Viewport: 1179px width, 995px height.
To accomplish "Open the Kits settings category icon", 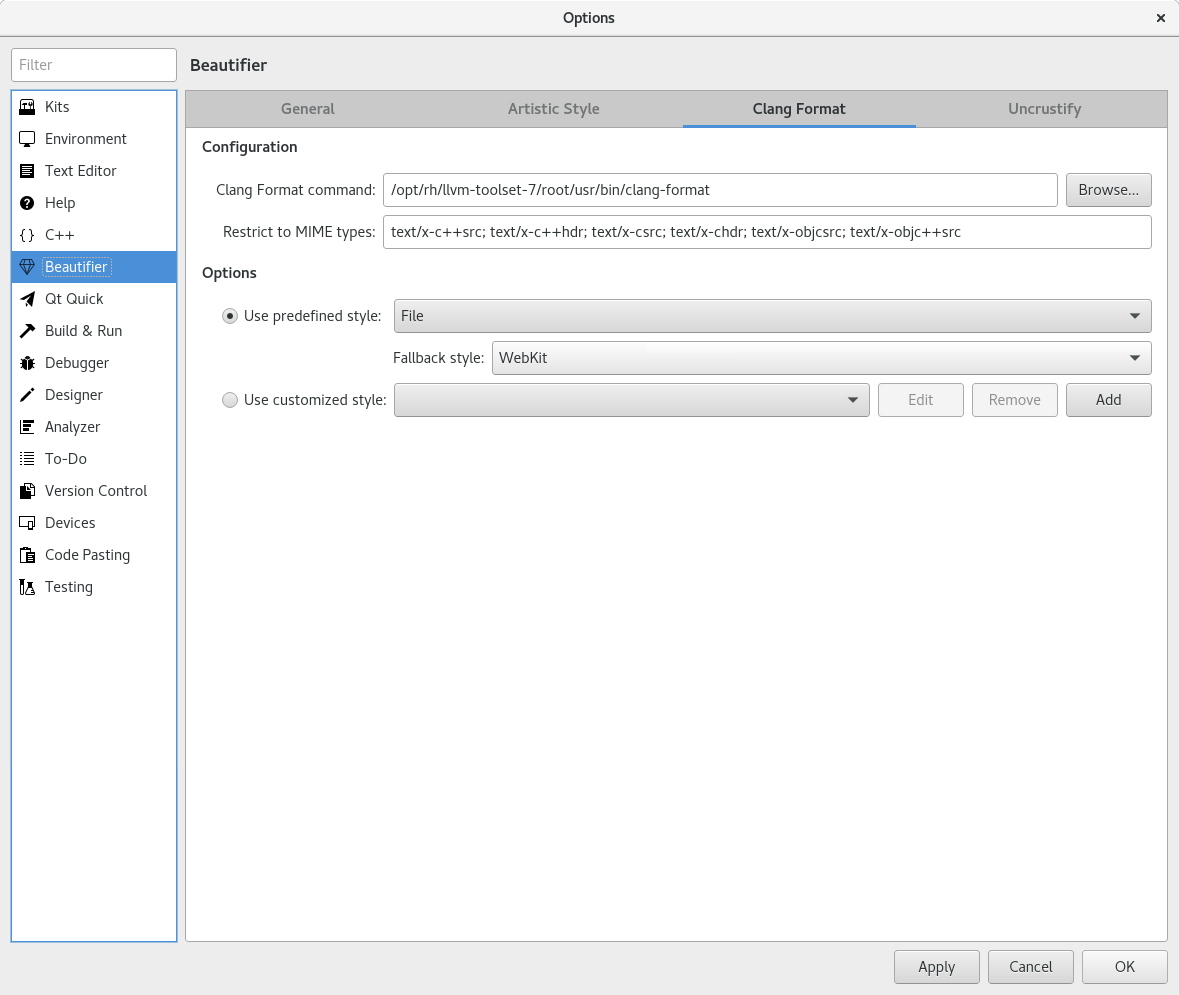I will pyautogui.click(x=27, y=107).
